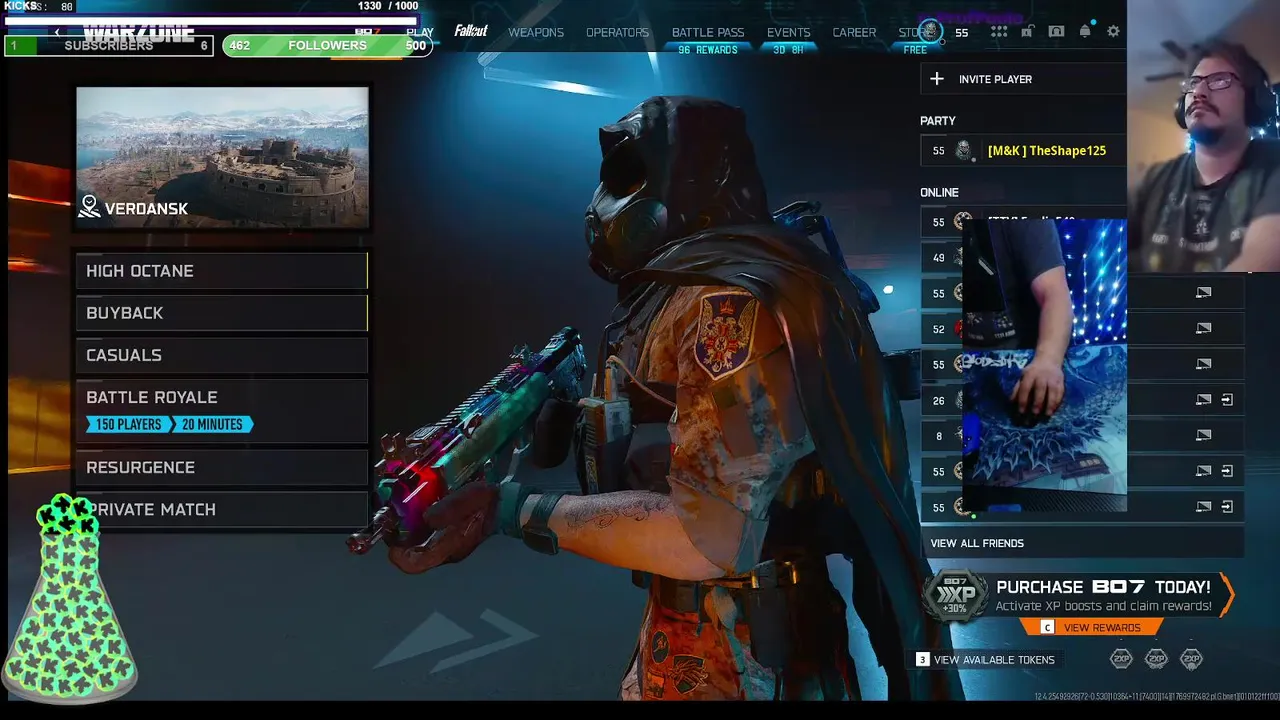Open the nine-dot grid menu icon
The image size is (1280, 720).
pyautogui.click(x=998, y=32)
